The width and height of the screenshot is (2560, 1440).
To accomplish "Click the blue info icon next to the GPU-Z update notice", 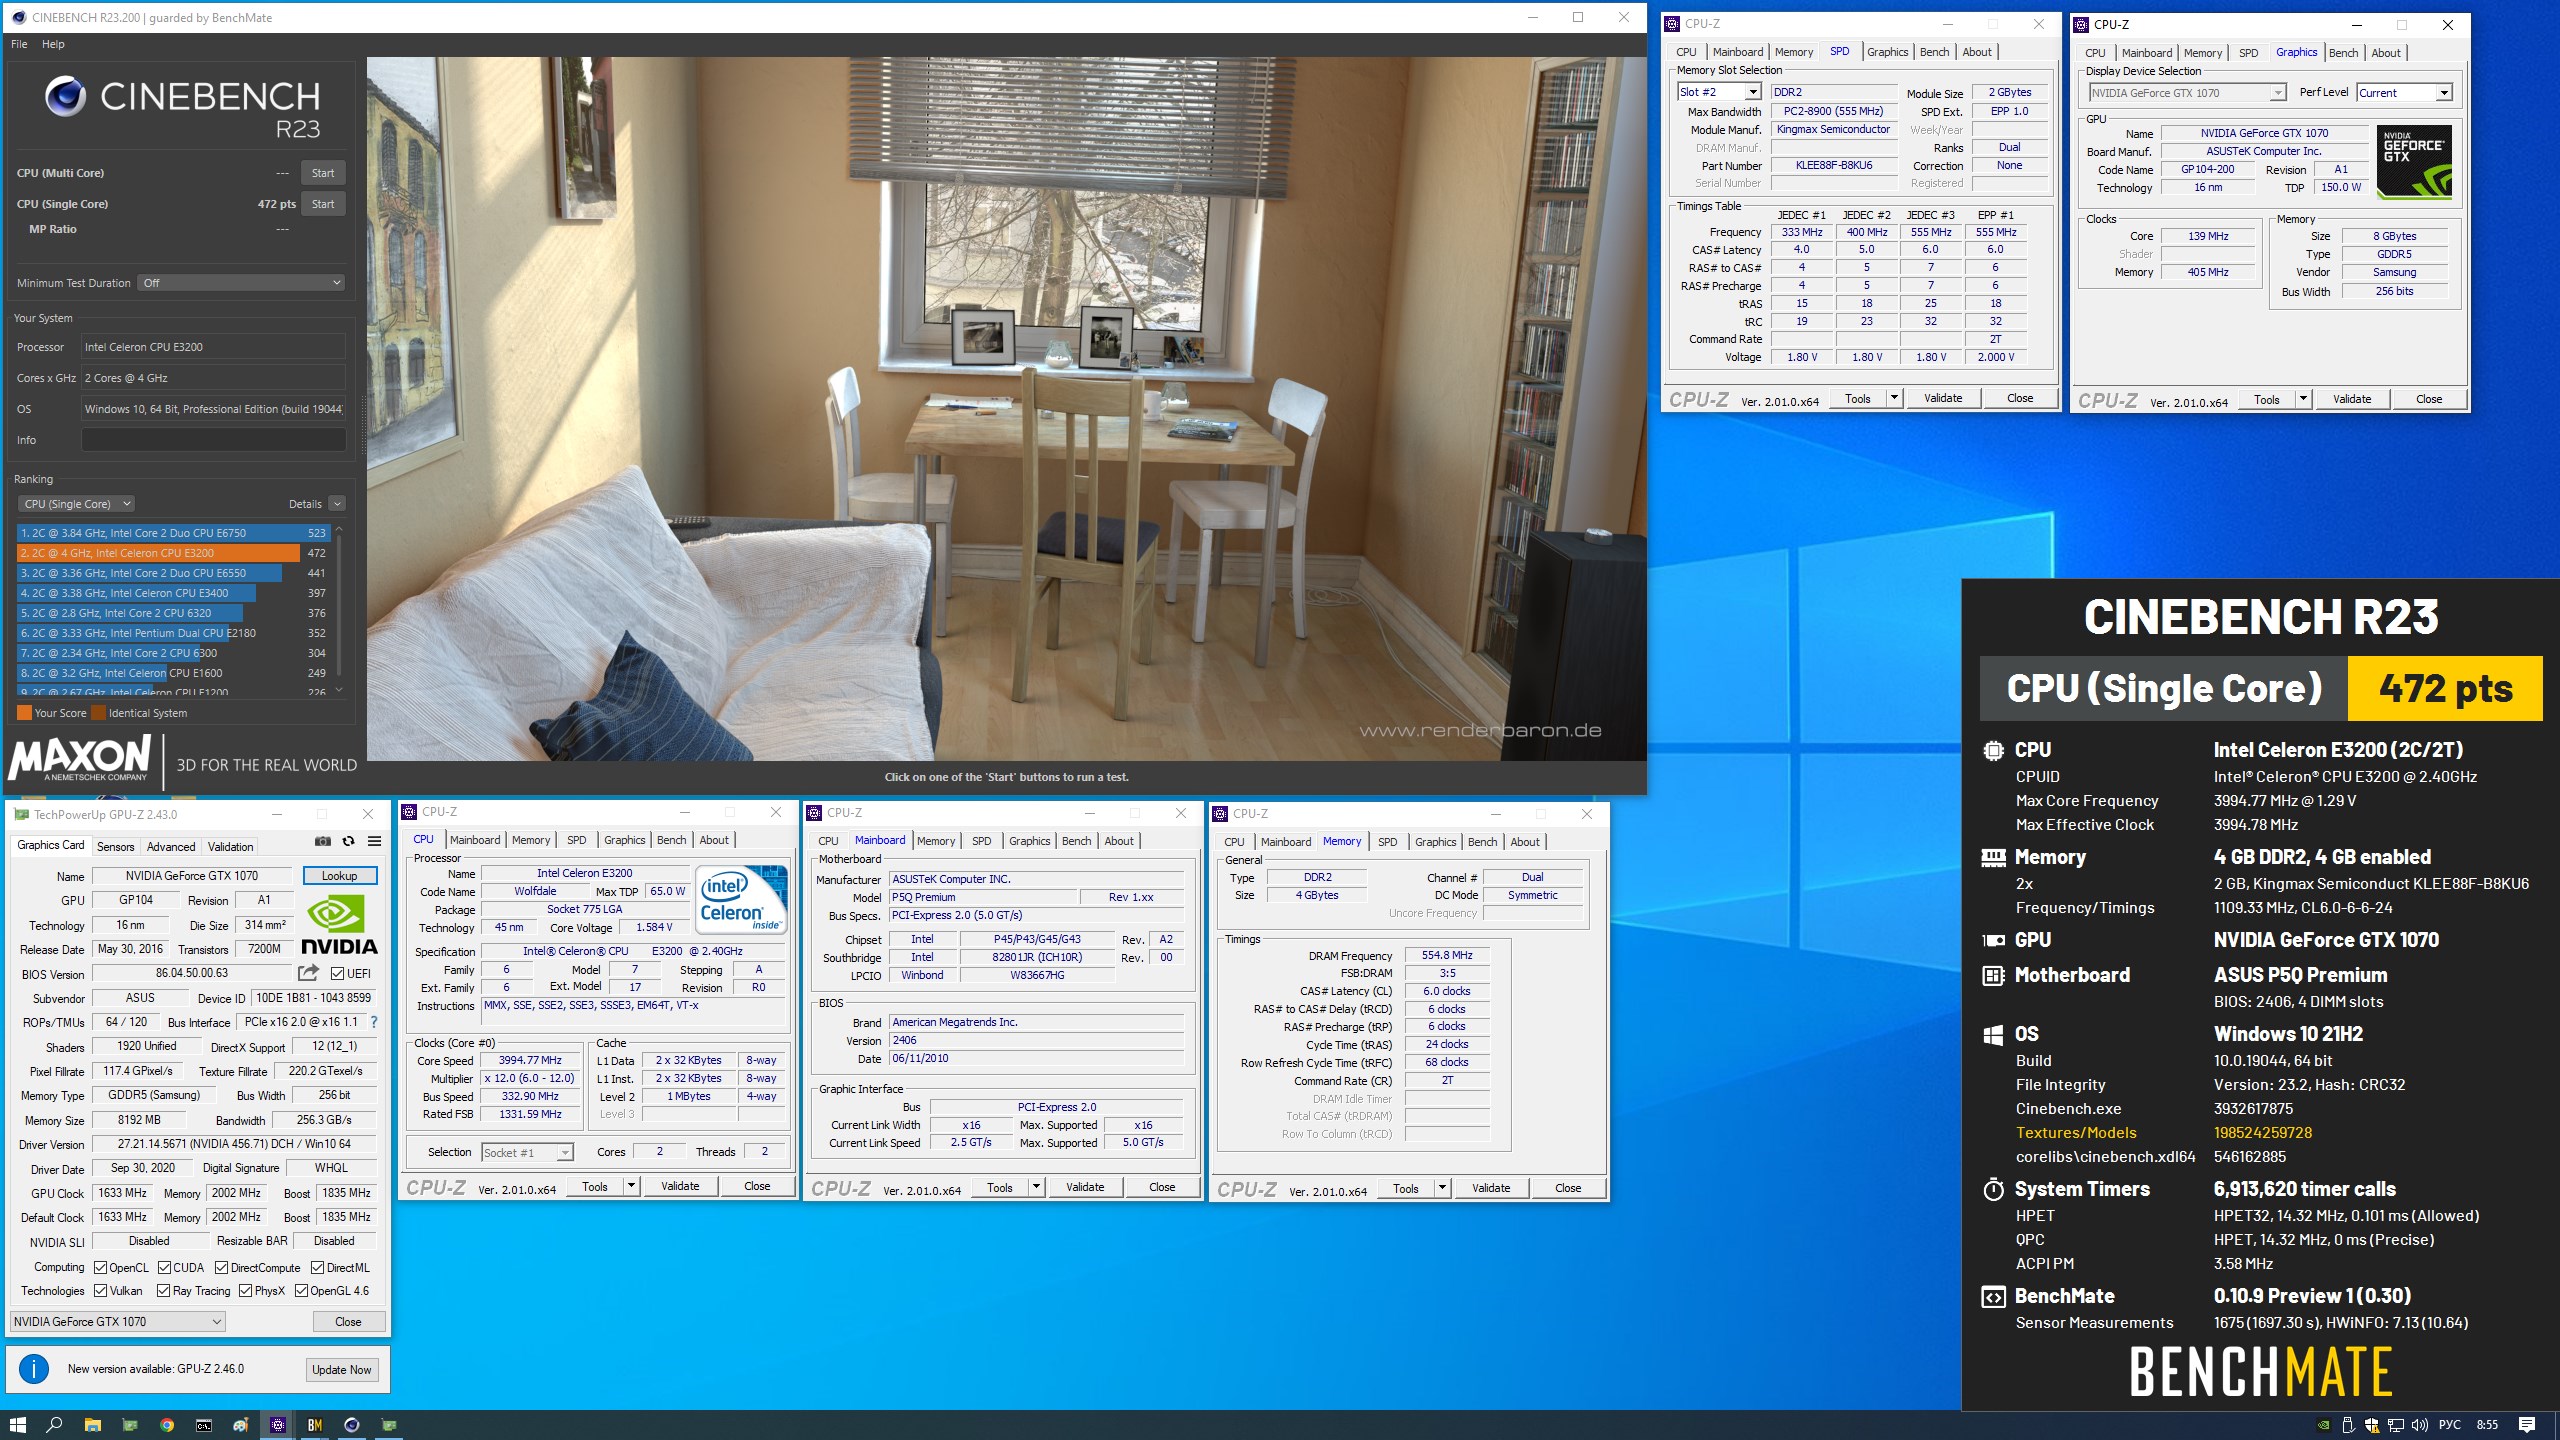I will tap(34, 1369).
